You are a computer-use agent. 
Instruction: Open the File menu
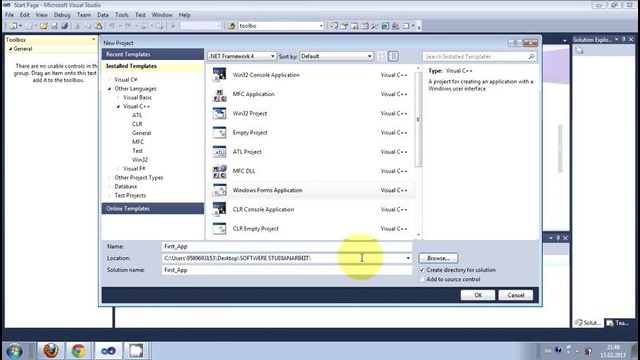pos(9,15)
